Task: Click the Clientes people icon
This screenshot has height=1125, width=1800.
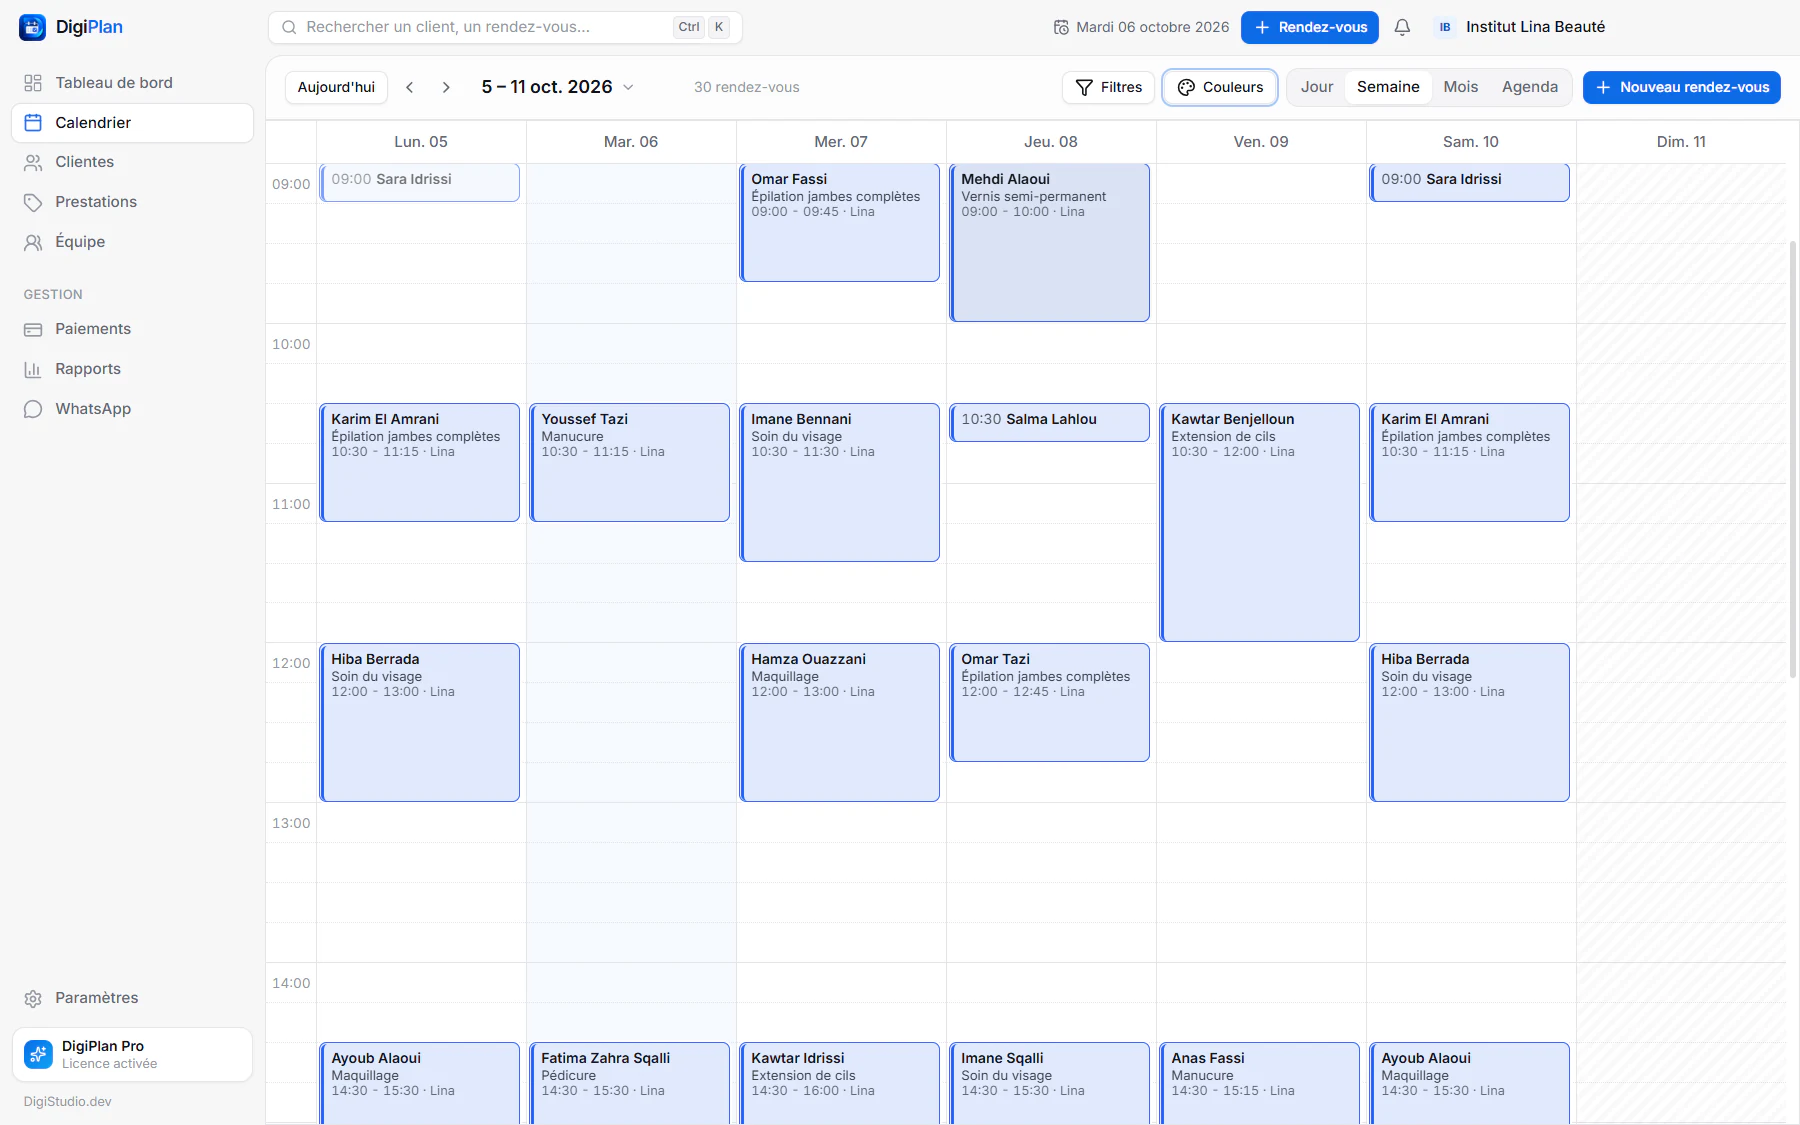Action: (x=33, y=162)
